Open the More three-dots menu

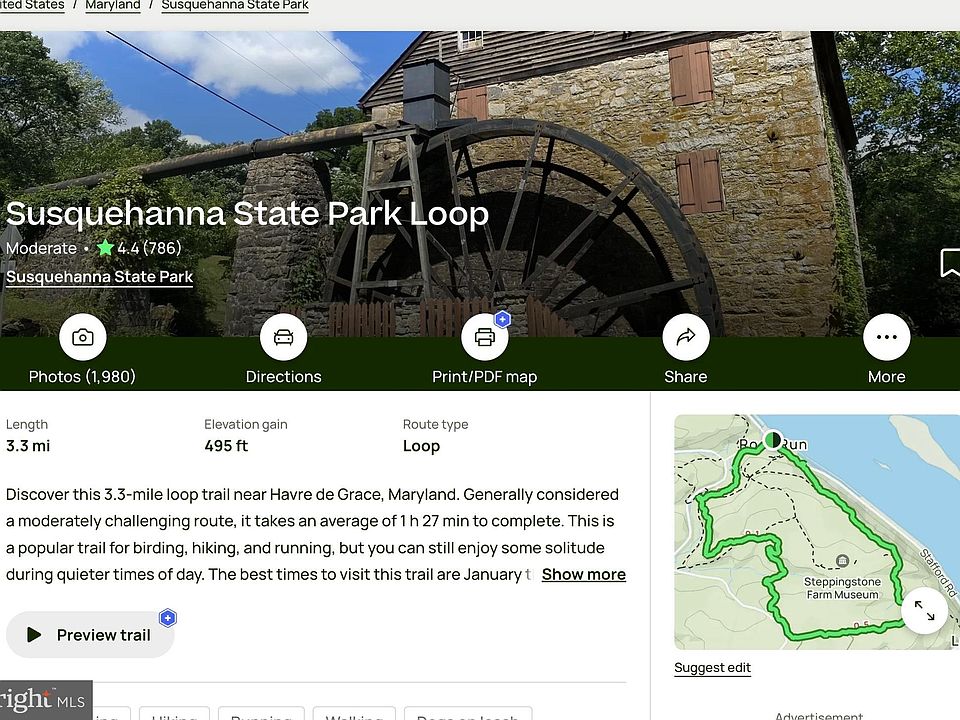click(x=887, y=337)
